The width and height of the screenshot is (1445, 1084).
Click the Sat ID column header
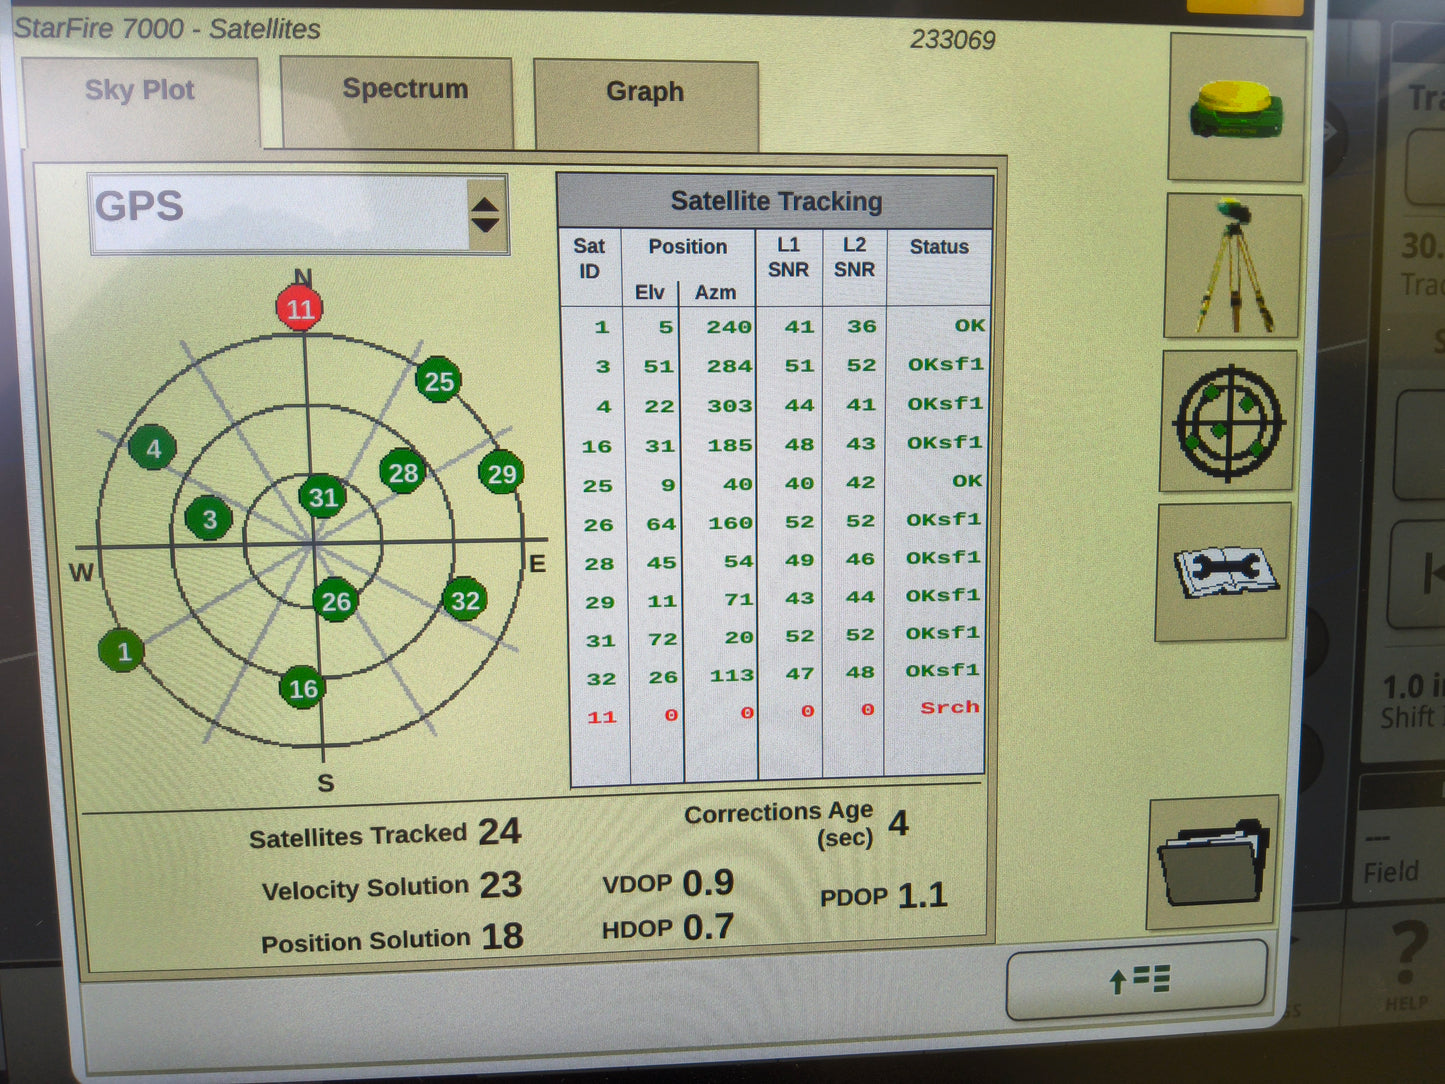click(589, 258)
